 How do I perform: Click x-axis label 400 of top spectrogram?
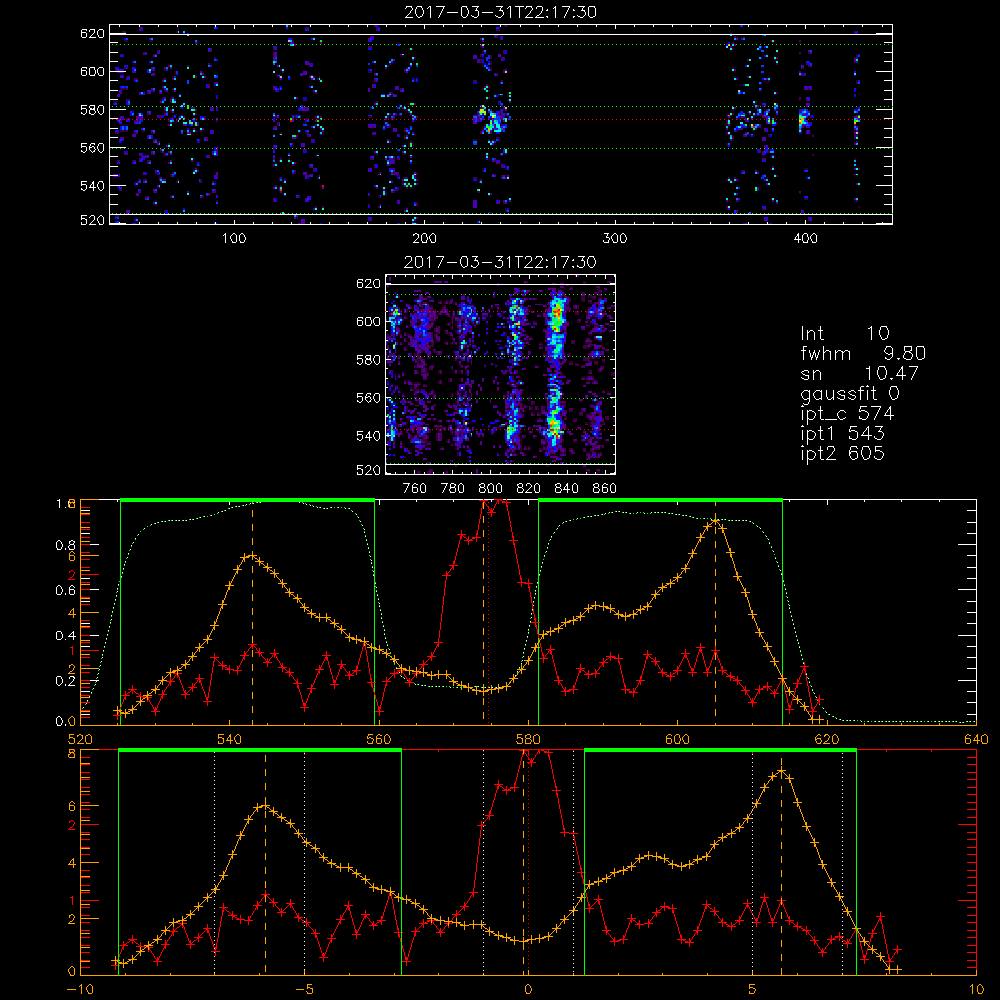click(805, 239)
